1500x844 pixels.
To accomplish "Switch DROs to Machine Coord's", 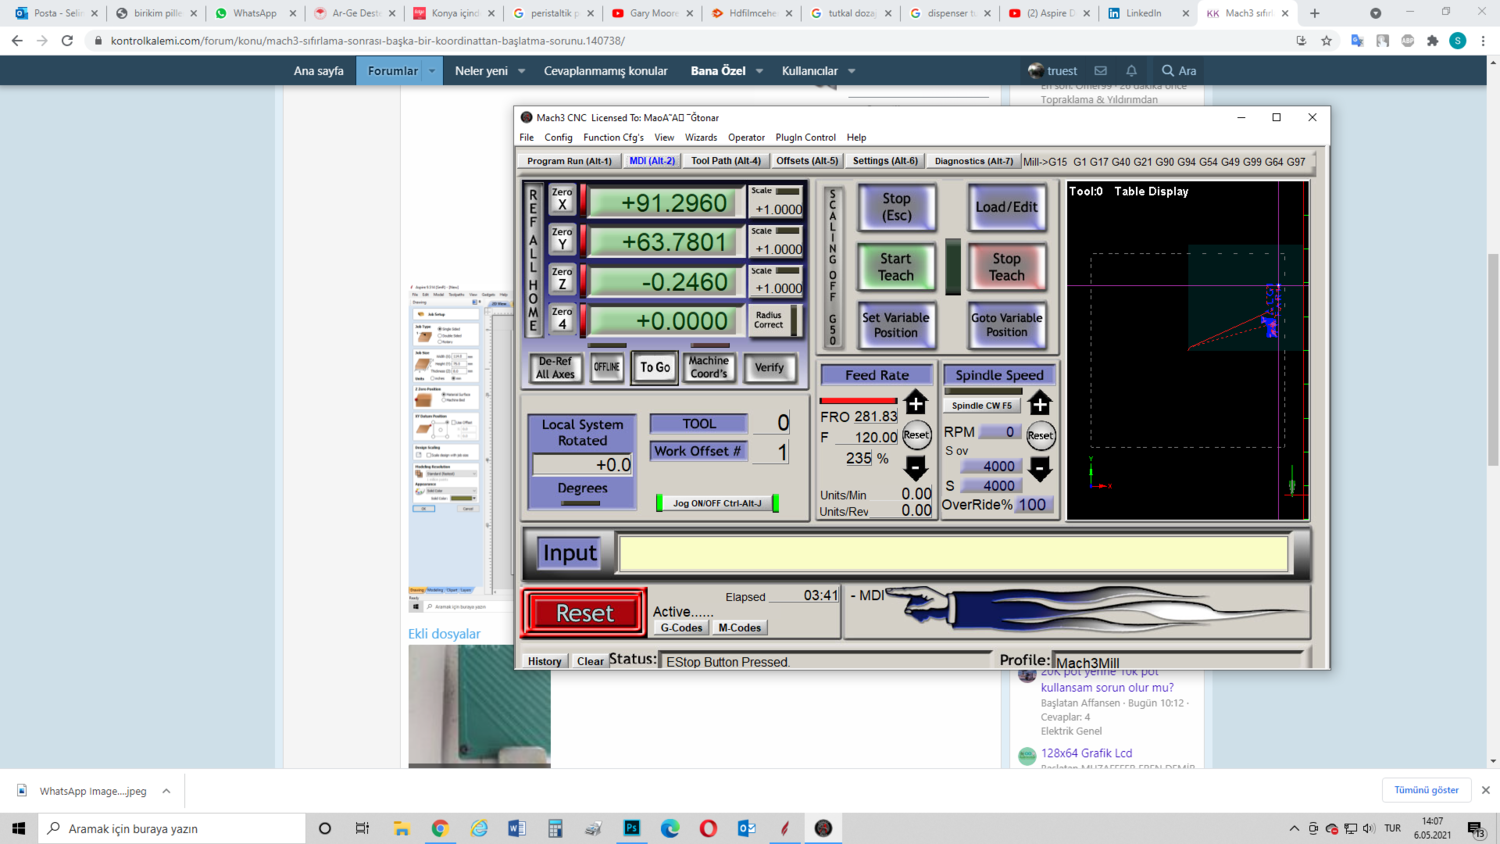I will [709, 367].
